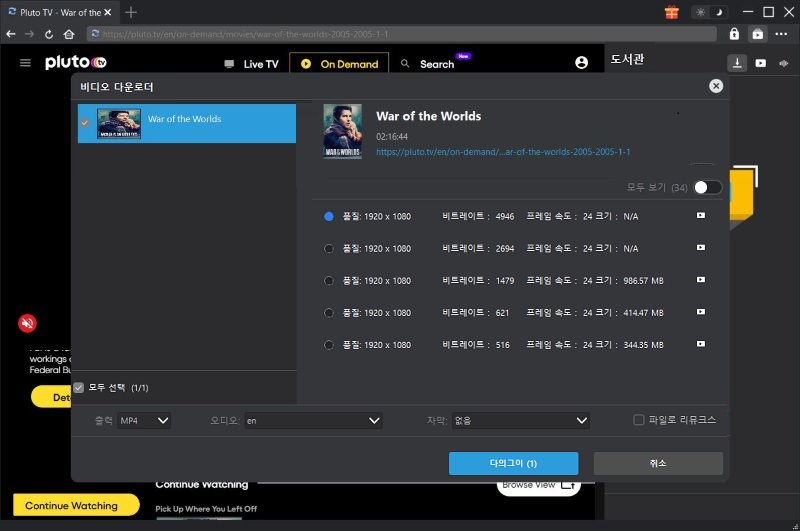This screenshot has height=531, width=800.
Task: Preview the 516 bitrate stream icon
Action: (x=701, y=344)
